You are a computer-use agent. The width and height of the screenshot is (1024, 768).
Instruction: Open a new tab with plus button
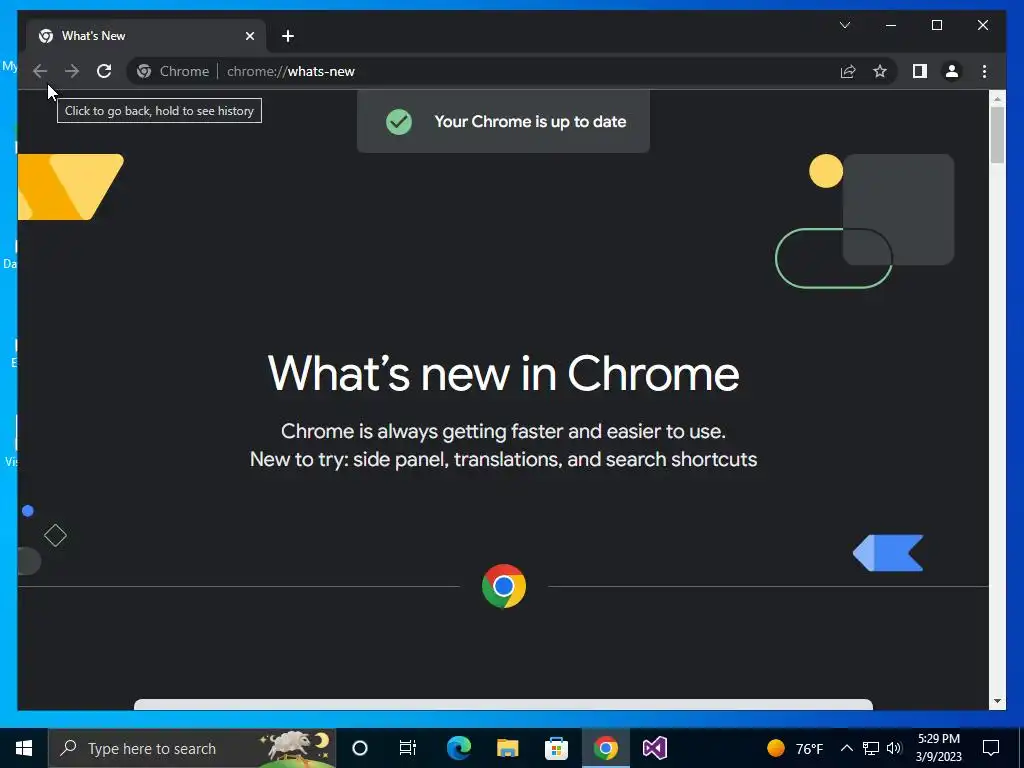coord(288,36)
